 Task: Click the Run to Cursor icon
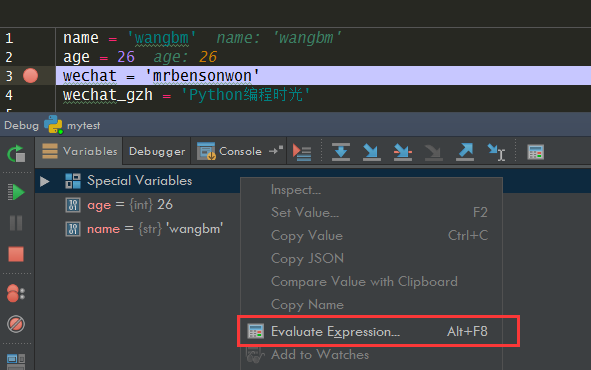click(496, 152)
